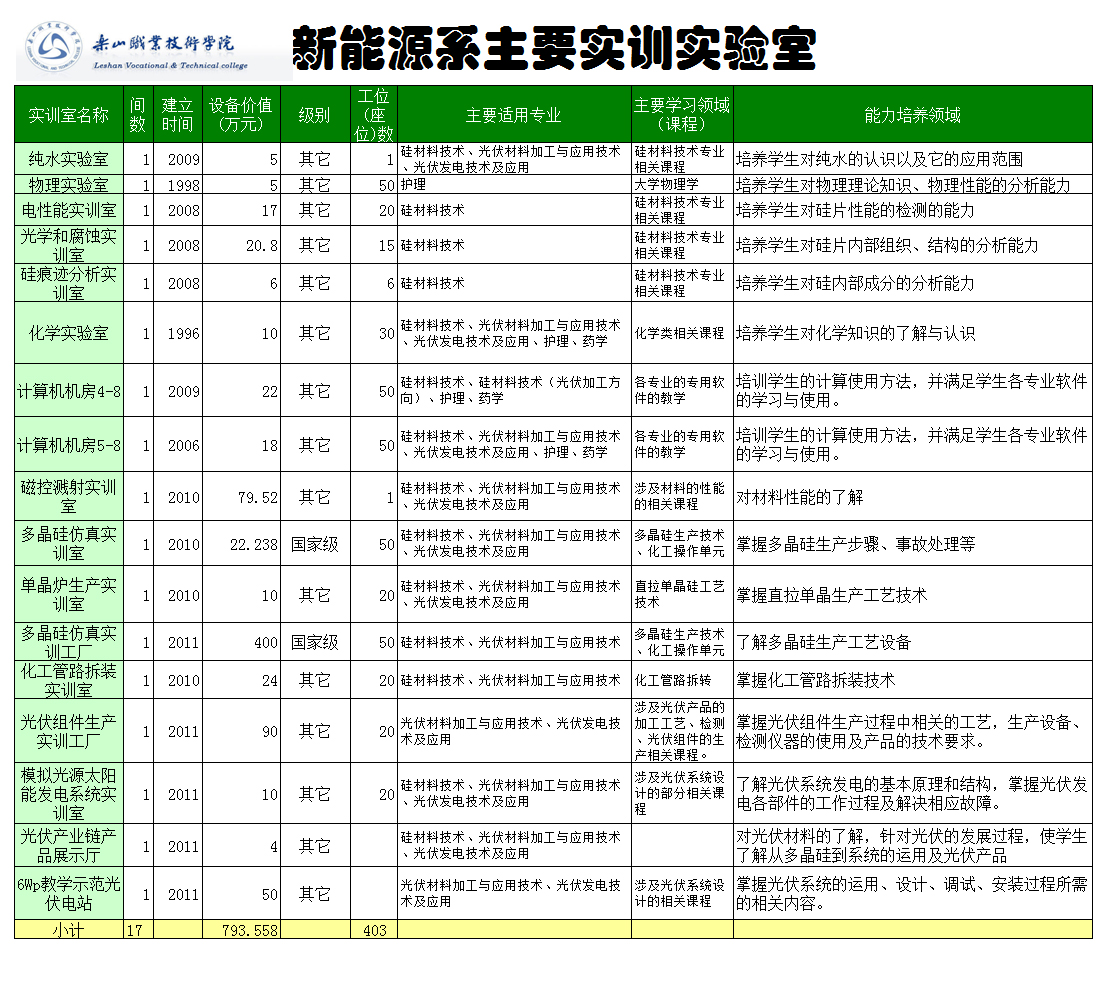1112x1000 pixels.
Task: Click the title 新能源系主要实训实验室
Action: tap(553, 47)
